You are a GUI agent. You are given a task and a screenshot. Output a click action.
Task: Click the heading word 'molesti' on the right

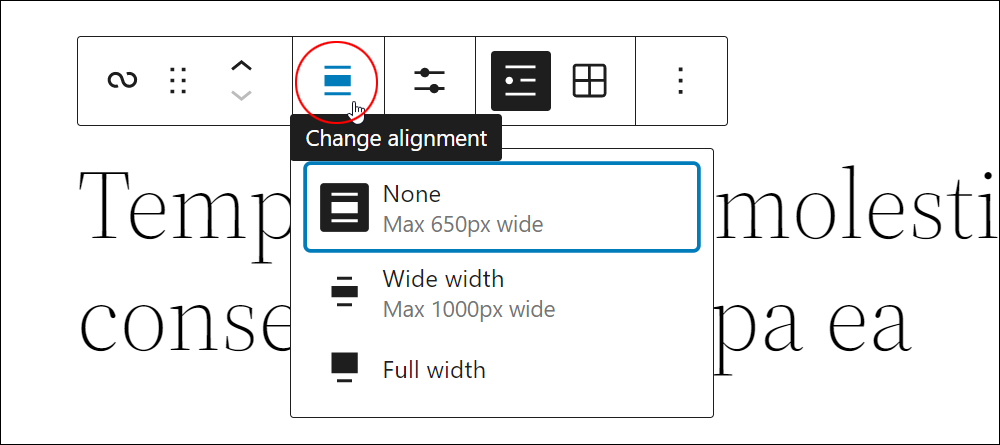[x=857, y=204]
